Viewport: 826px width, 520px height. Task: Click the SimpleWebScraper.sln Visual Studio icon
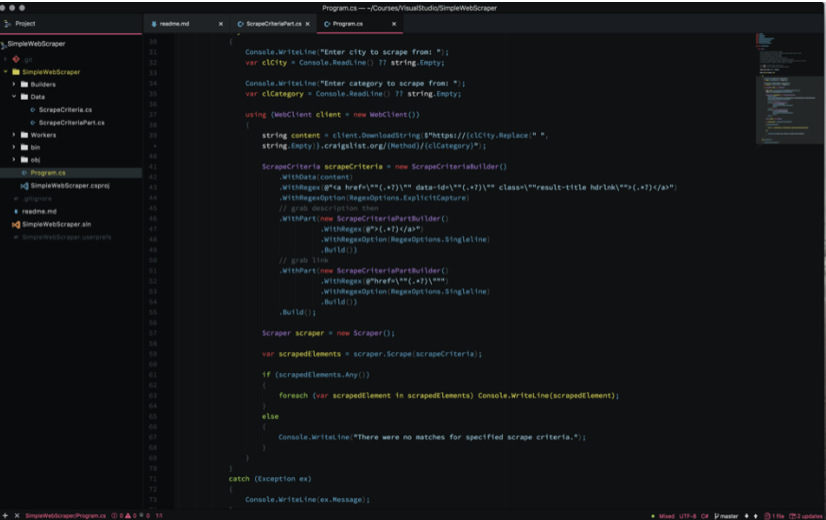(16, 224)
